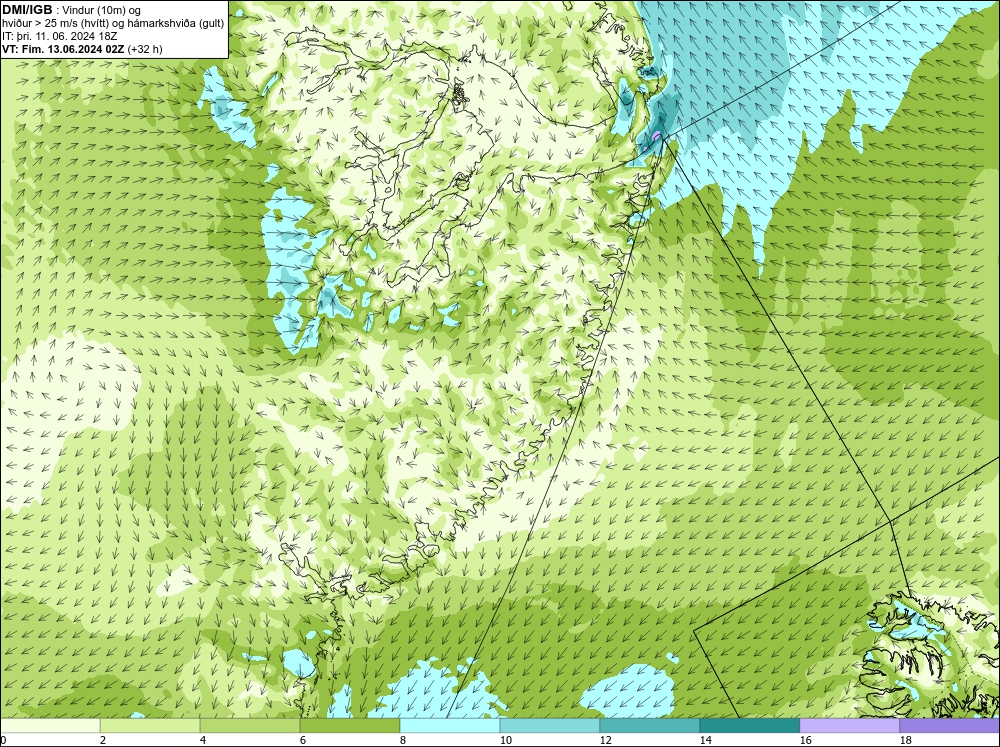The image size is (1000, 747).
Task: Click the small purple strong-wind spot on map
Action: [x=656, y=136]
